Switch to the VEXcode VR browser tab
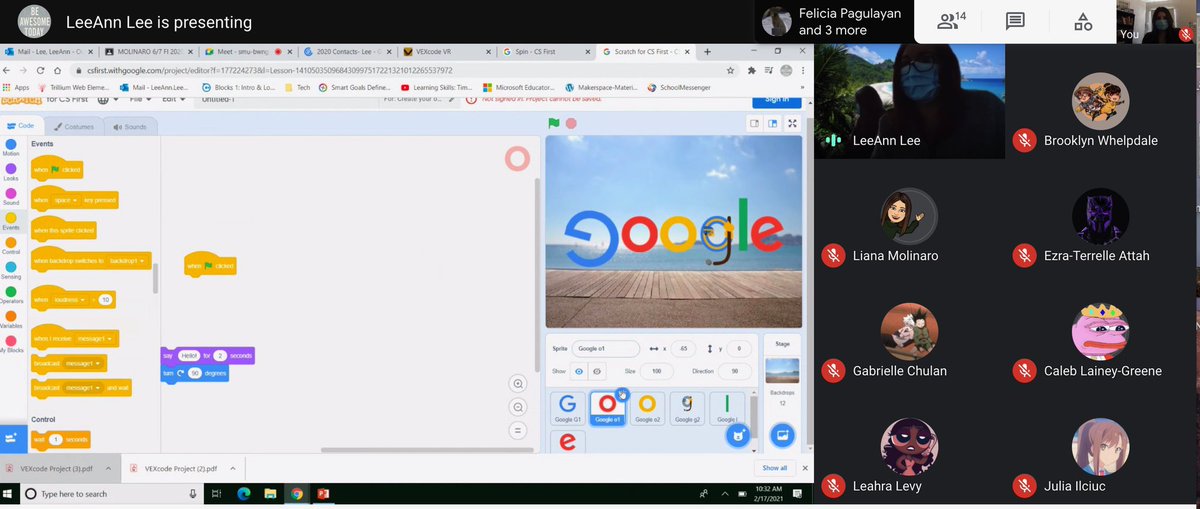The width and height of the screenshot is (1200, 509). coord(445,51)
